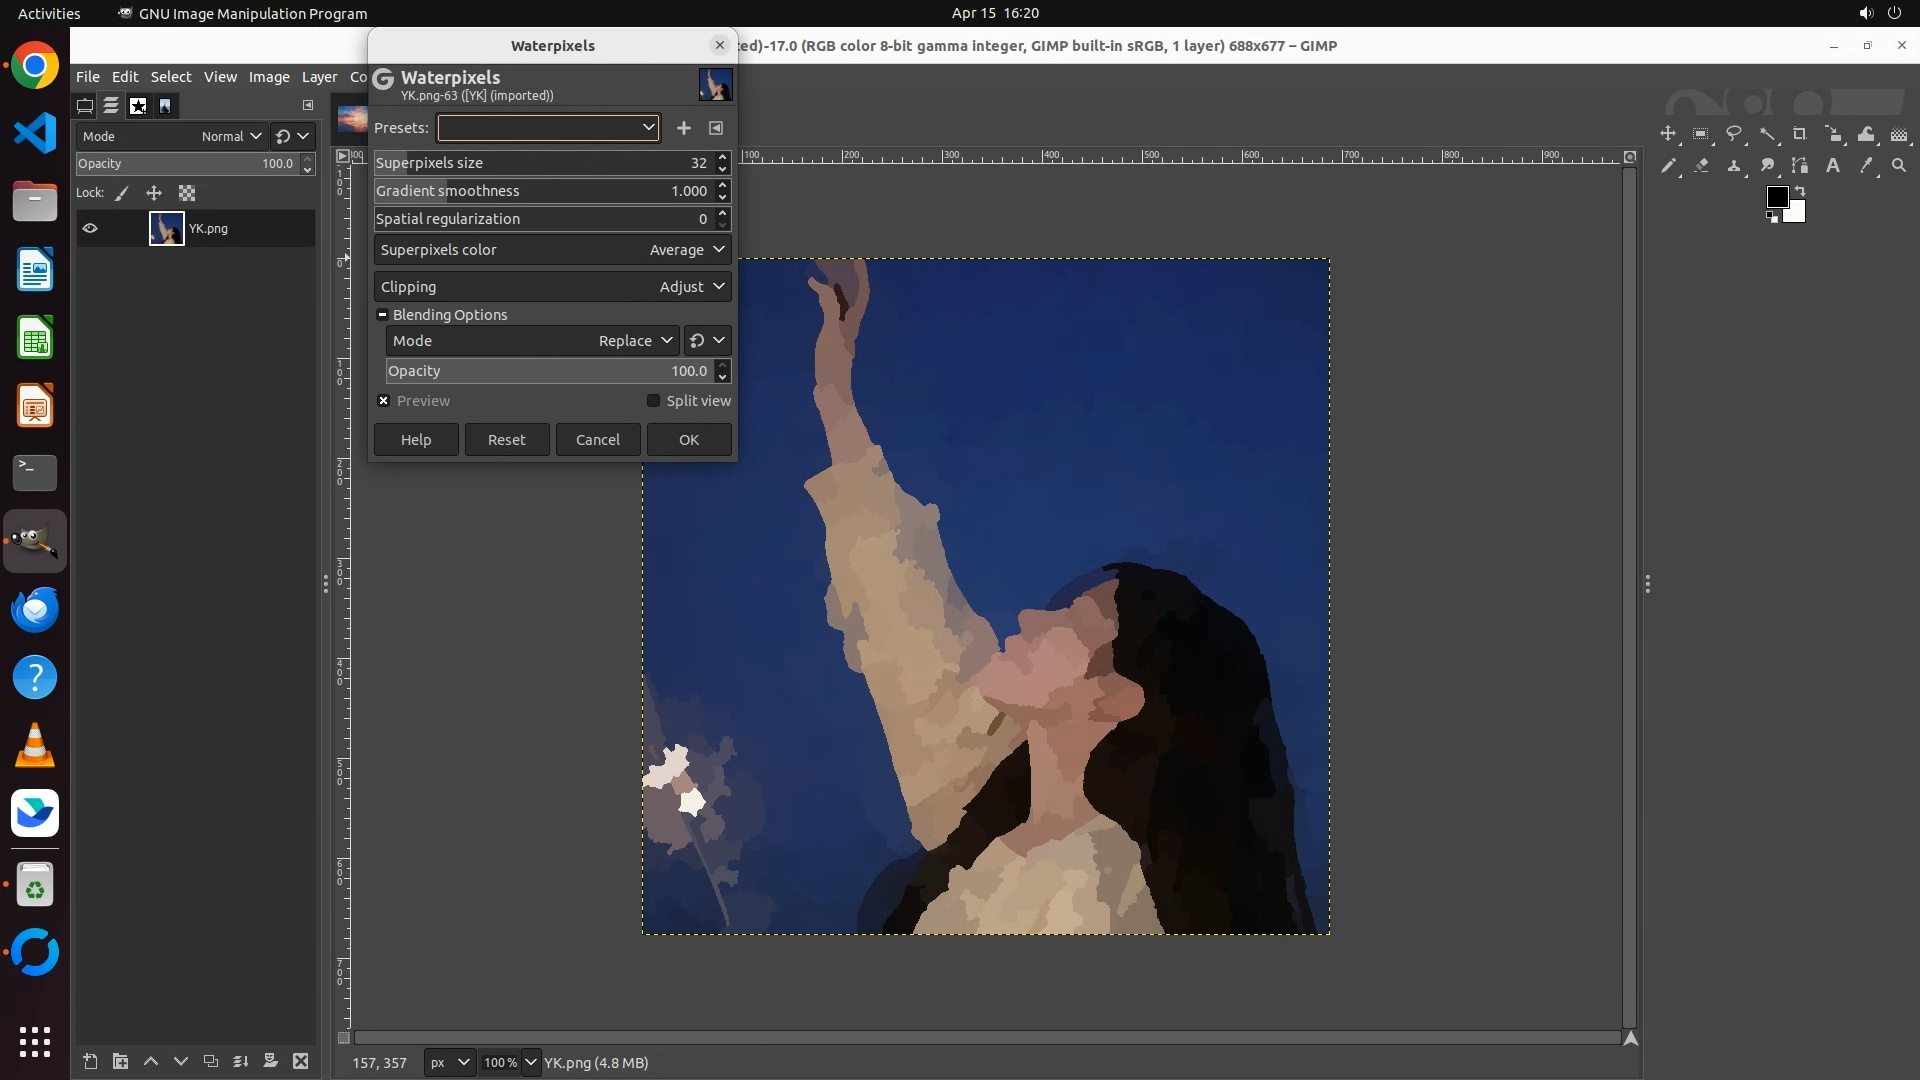Screen dimensions: 1920x1080
Task: Open the Superpixels color dropdown
Action: click(x=552, y=250)
